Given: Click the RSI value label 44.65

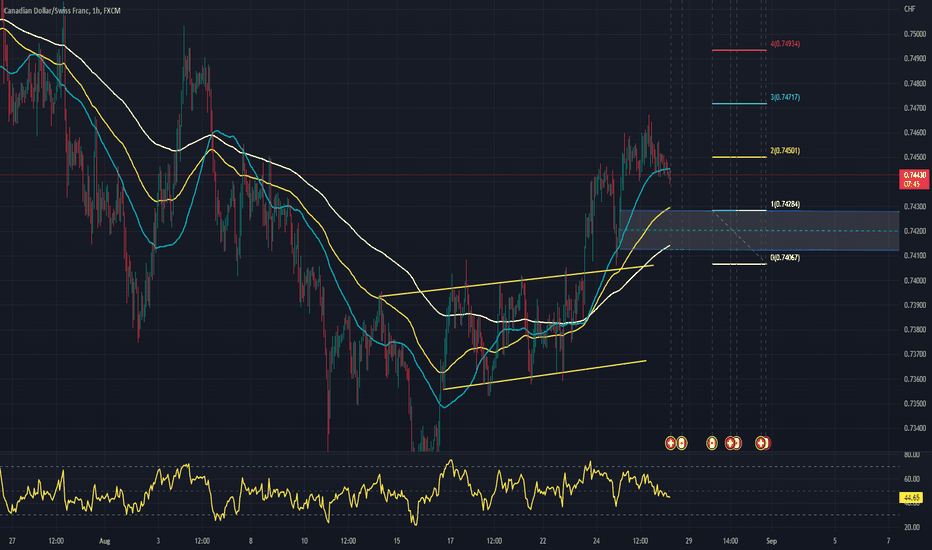Looking at the screenshot, I should (x=912, y=497).
